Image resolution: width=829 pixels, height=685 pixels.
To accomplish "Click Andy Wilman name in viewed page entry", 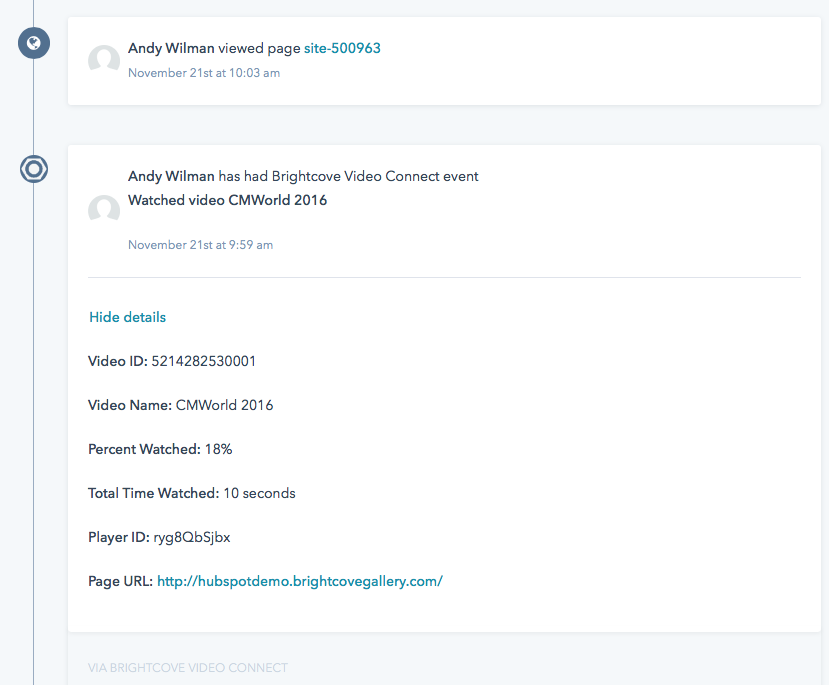I will 171,48.
